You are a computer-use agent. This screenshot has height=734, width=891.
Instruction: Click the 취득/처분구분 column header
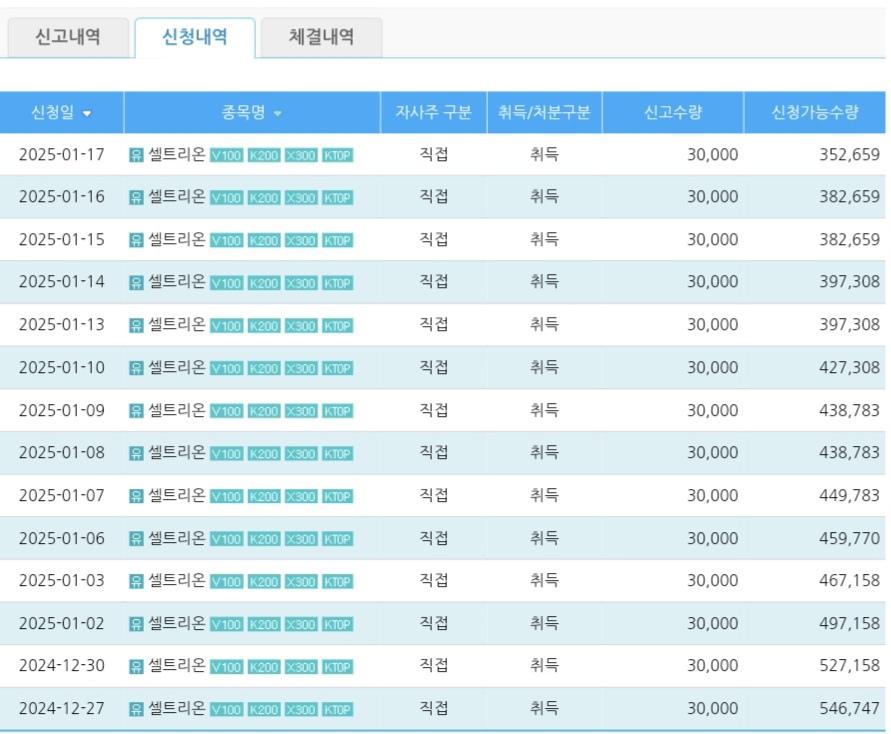544,112
